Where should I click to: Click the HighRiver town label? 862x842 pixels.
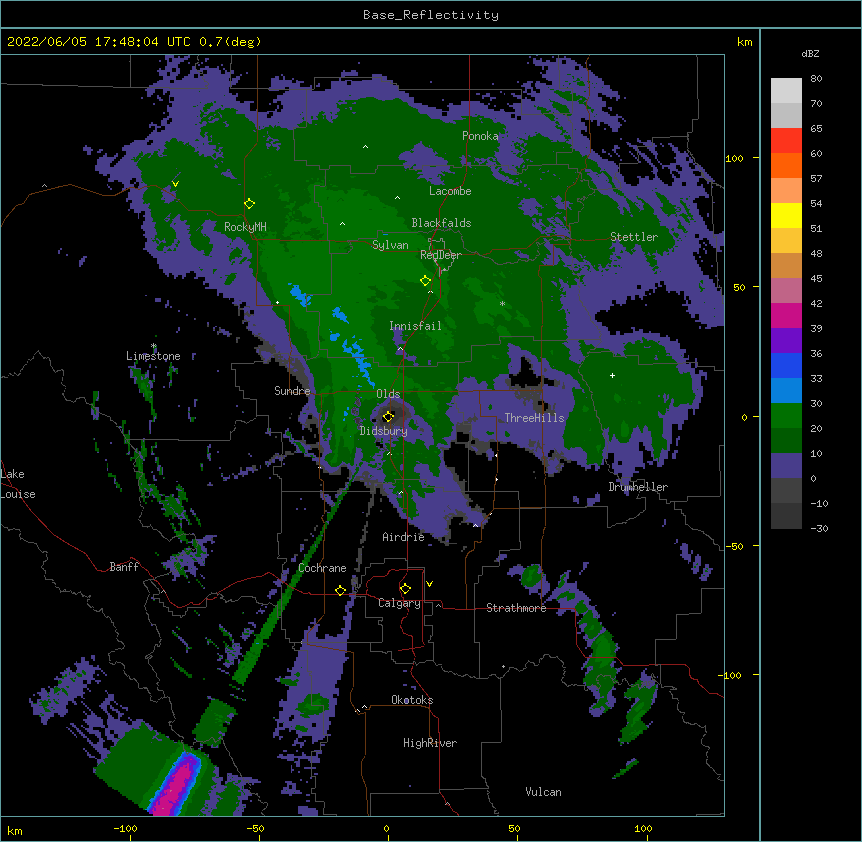coord(430,743)
